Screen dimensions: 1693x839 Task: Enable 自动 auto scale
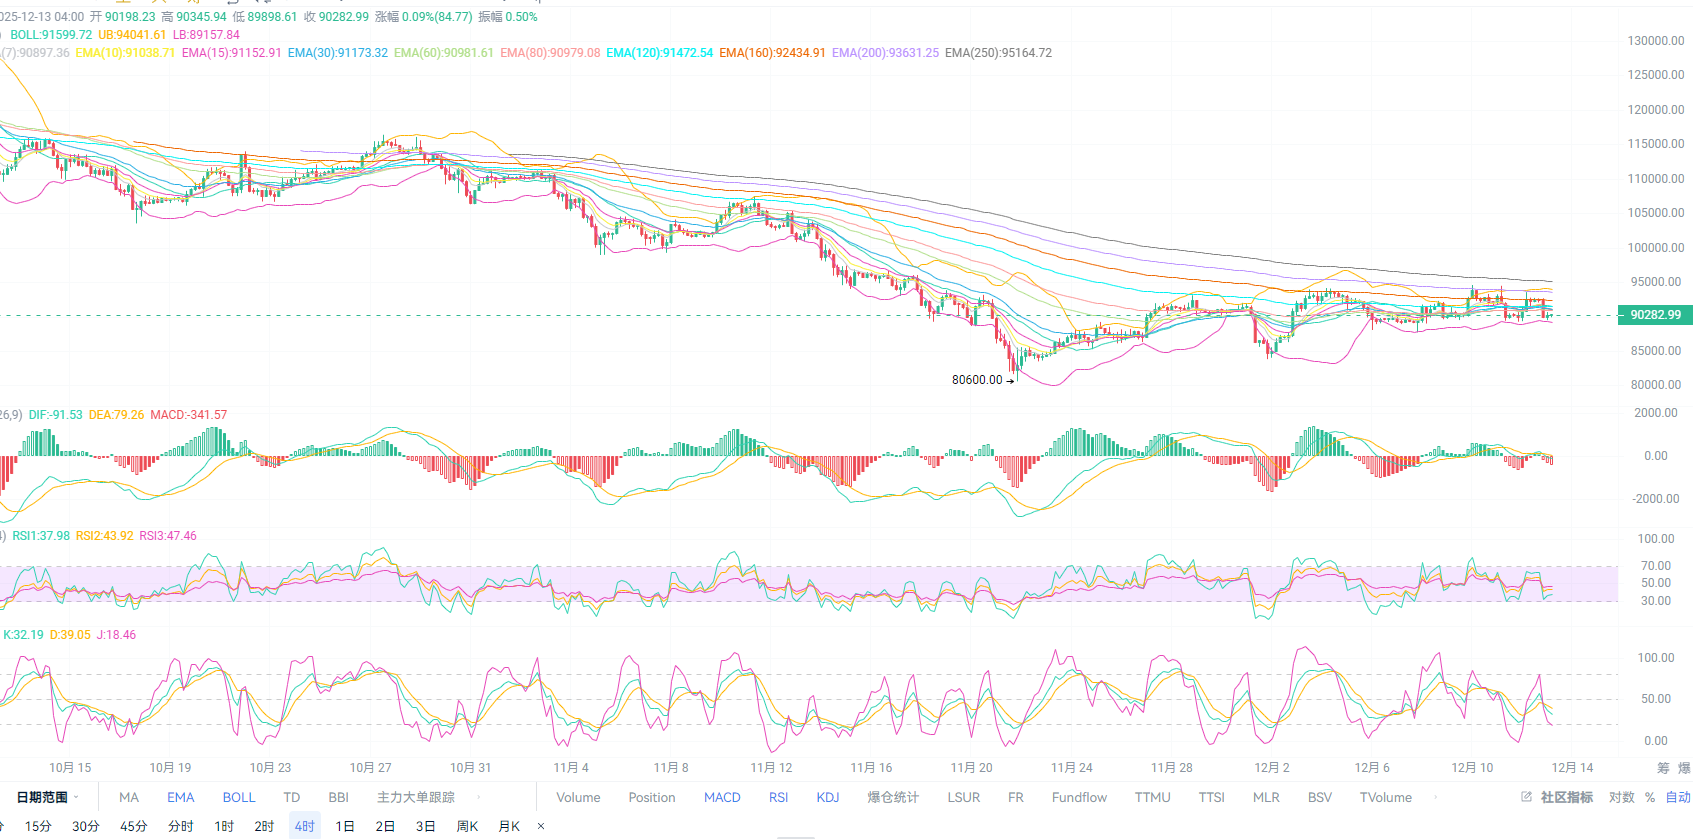1677,797
